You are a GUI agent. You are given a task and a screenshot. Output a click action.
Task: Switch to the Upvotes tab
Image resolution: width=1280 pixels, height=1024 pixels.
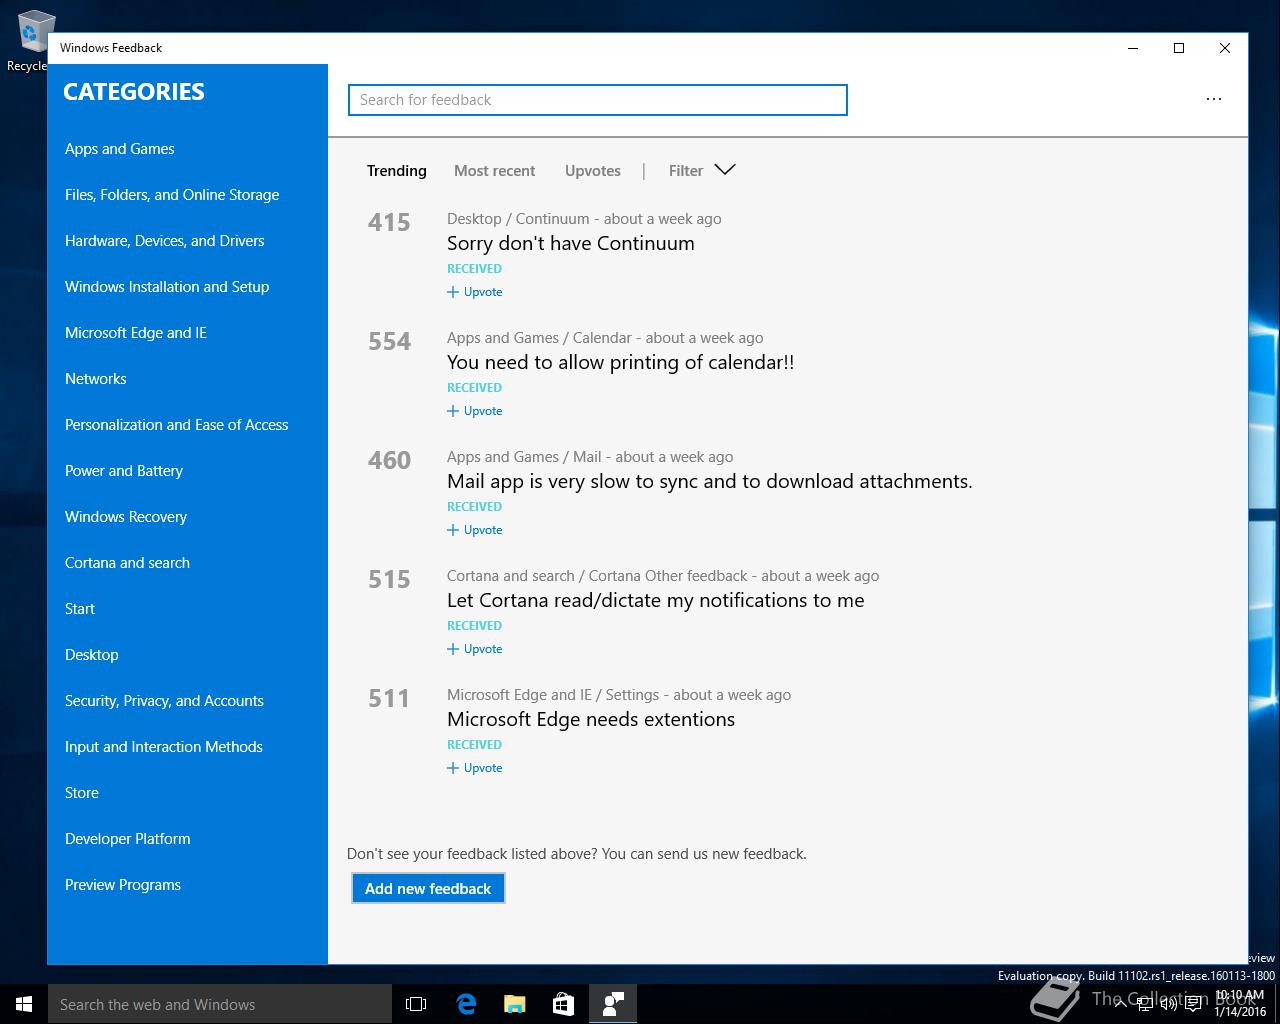tap(593, 171)
